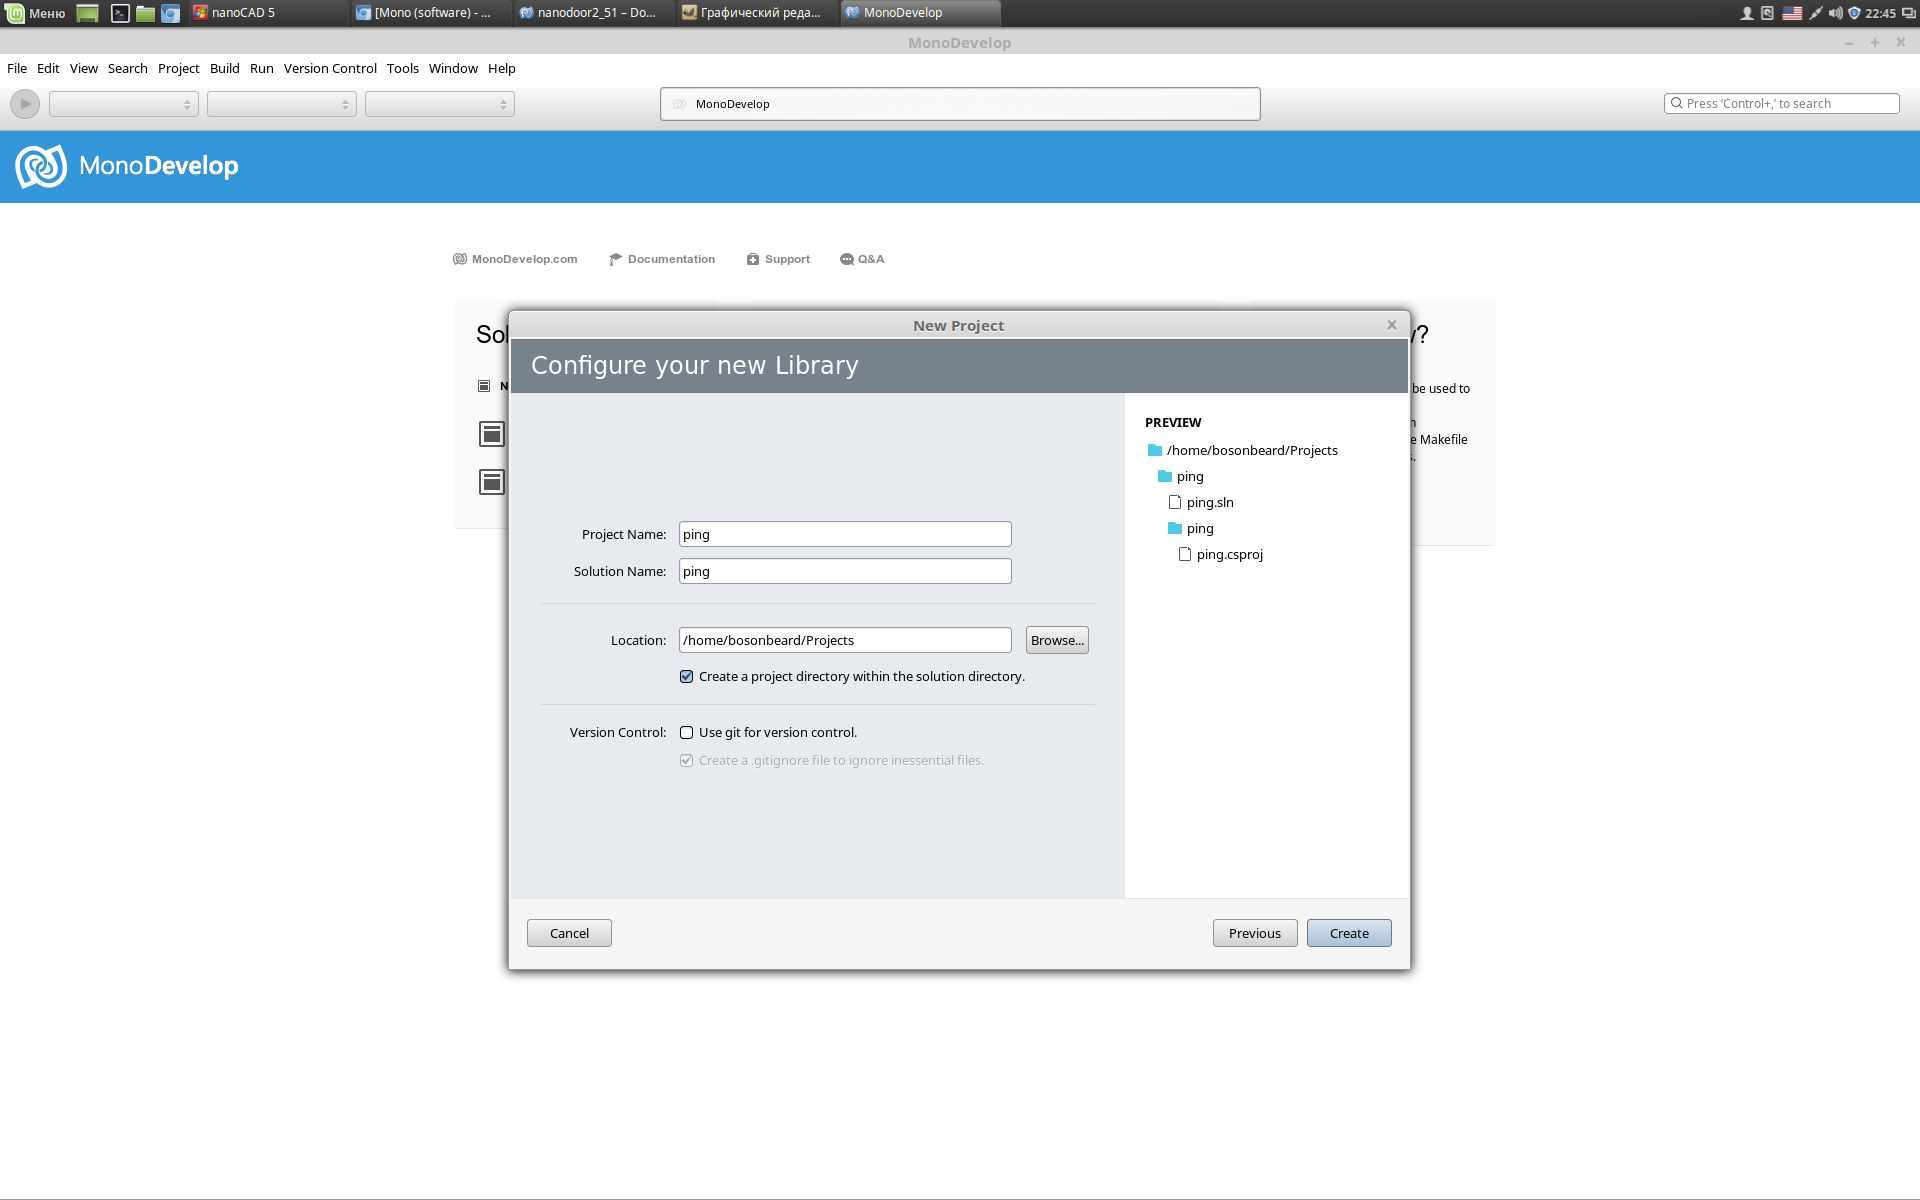Open the Q&A link
Image resolution: width=1920 pixels, height=1200 pixels.
coord(862,259)
